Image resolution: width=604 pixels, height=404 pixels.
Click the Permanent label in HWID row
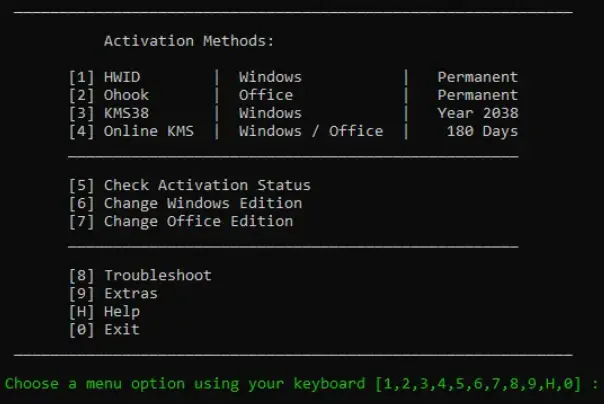478,77
